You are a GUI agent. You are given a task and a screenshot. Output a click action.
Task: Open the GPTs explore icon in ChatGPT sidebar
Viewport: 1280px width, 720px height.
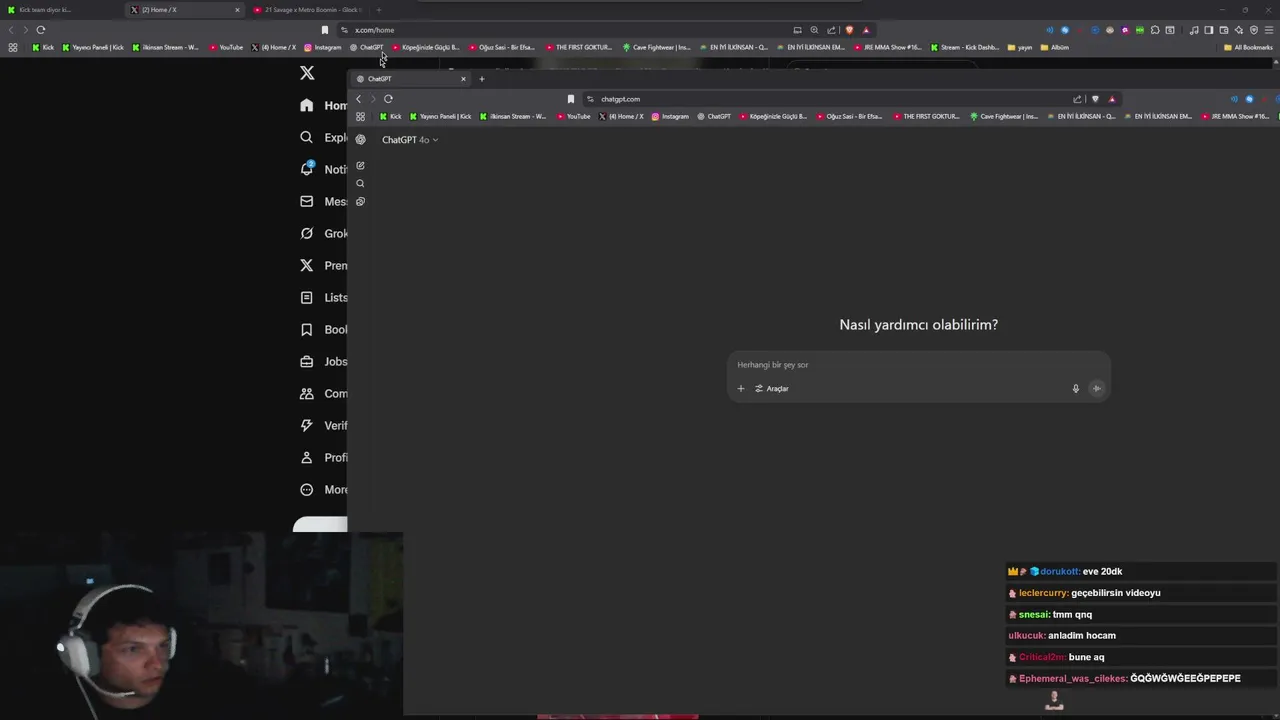tap(360, 201)
